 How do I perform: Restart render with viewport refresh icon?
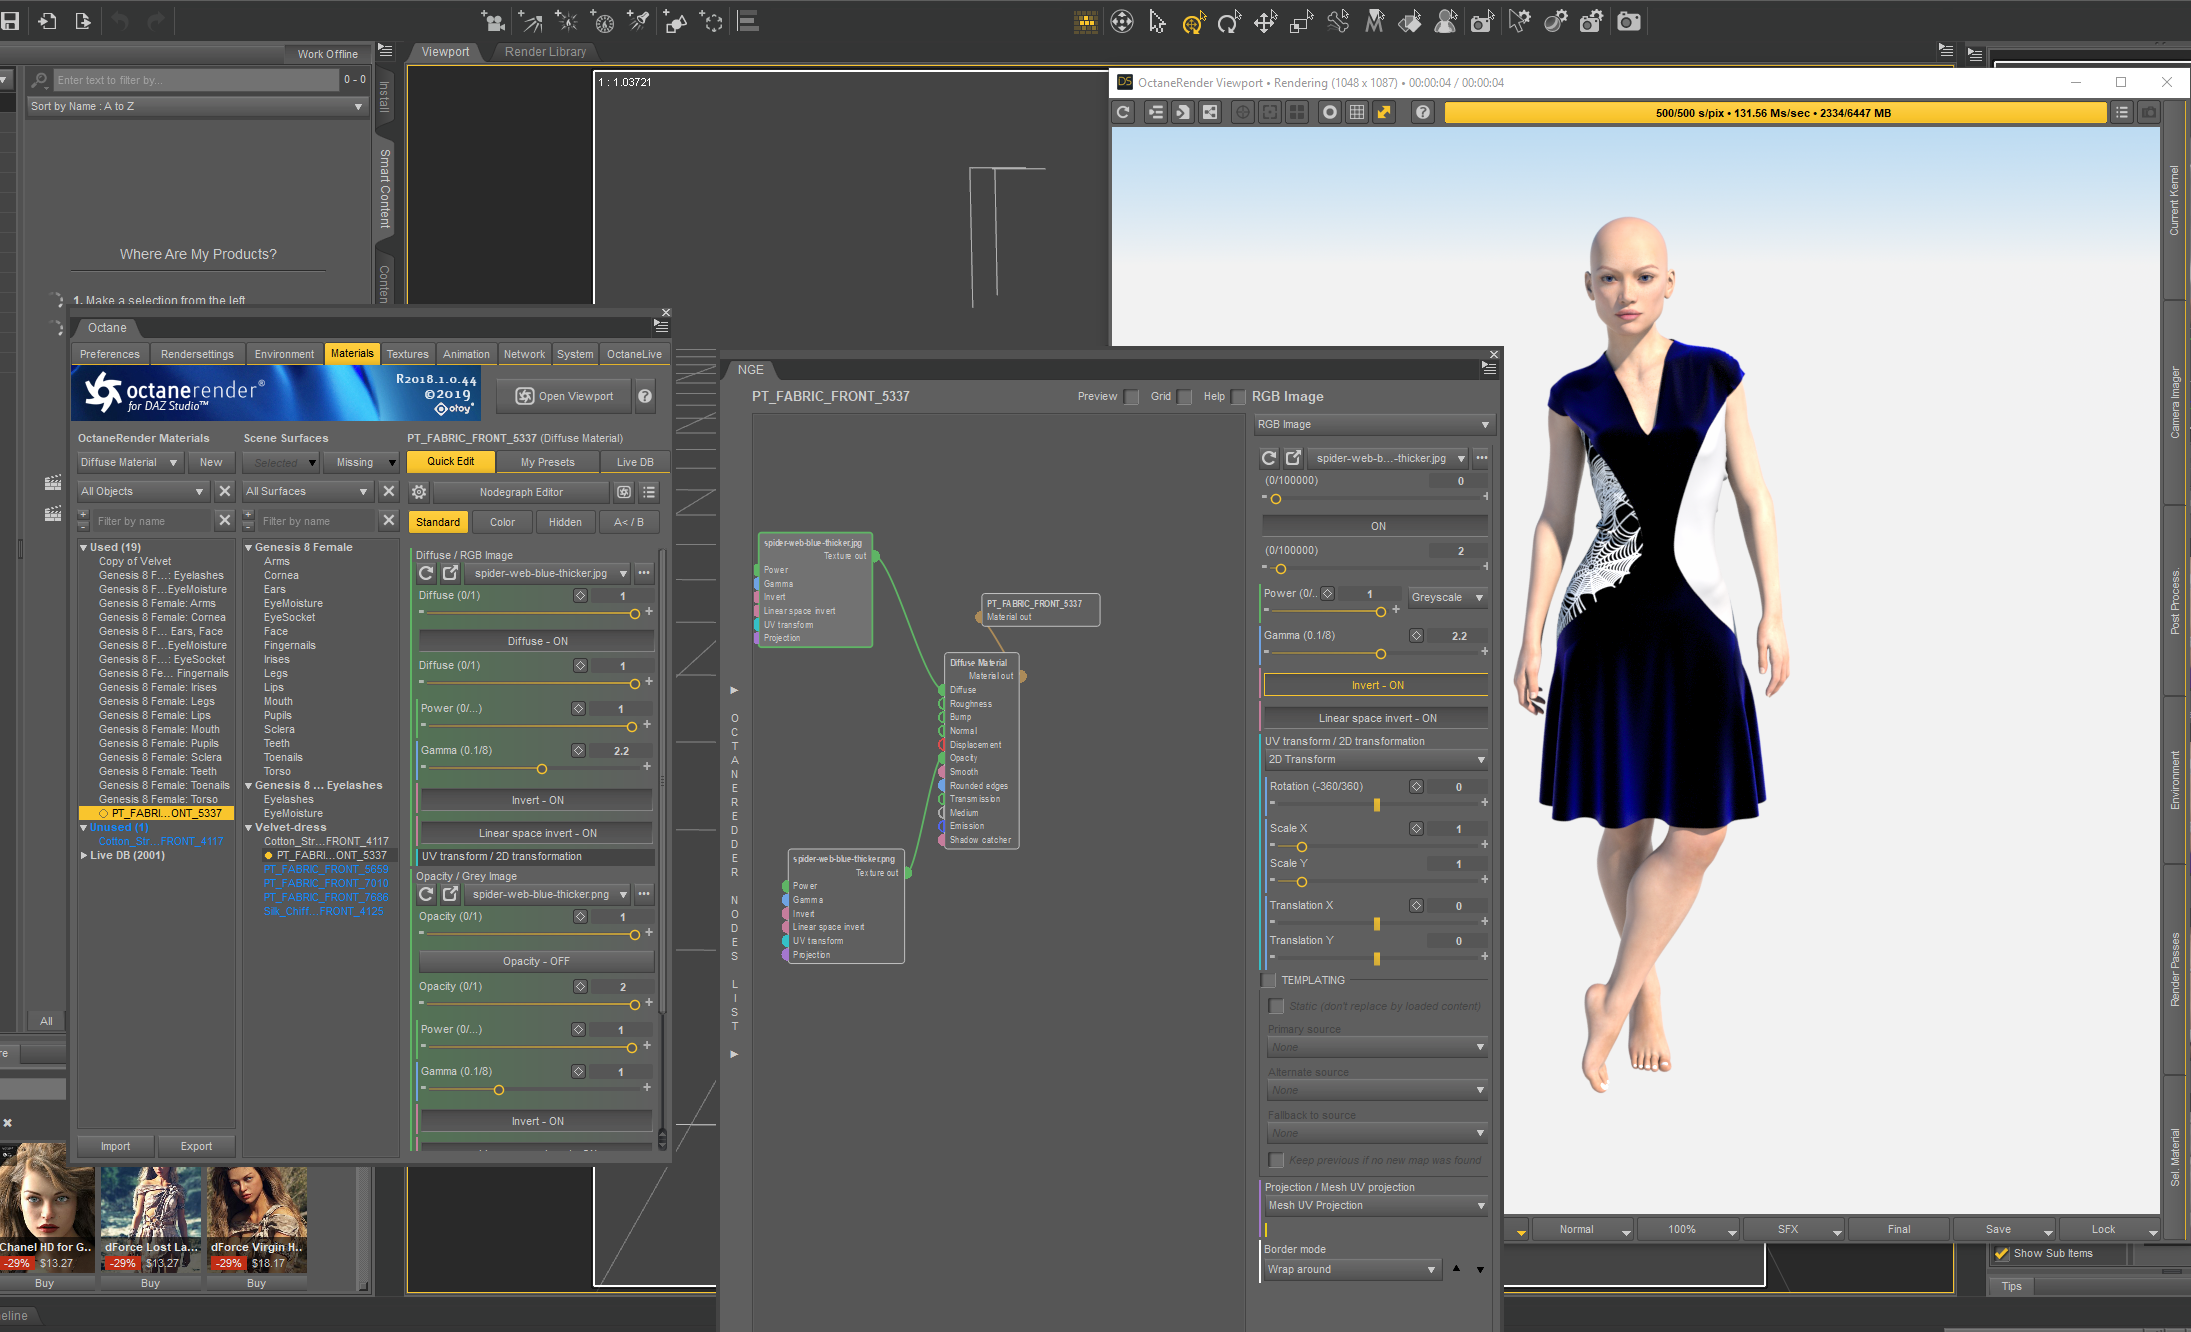coord(1123,112)
